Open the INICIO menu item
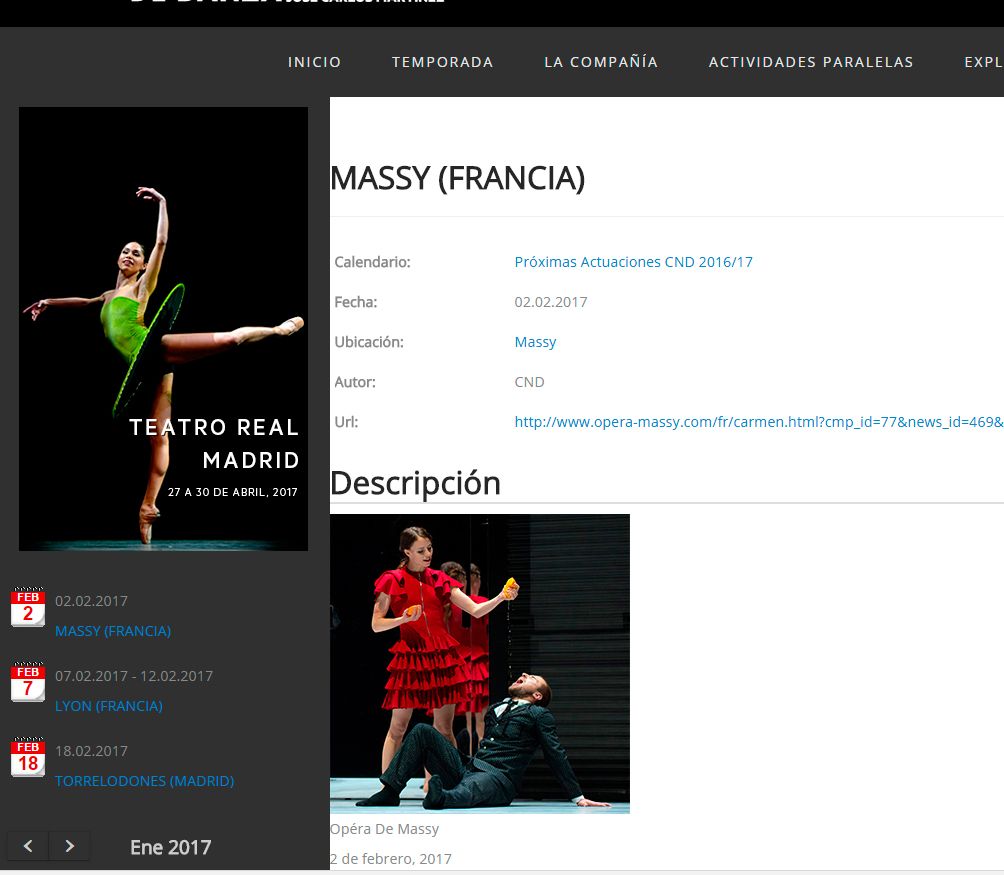This screenshot has width=1004, height=875. pyautogui.click(x=314, y=62)
